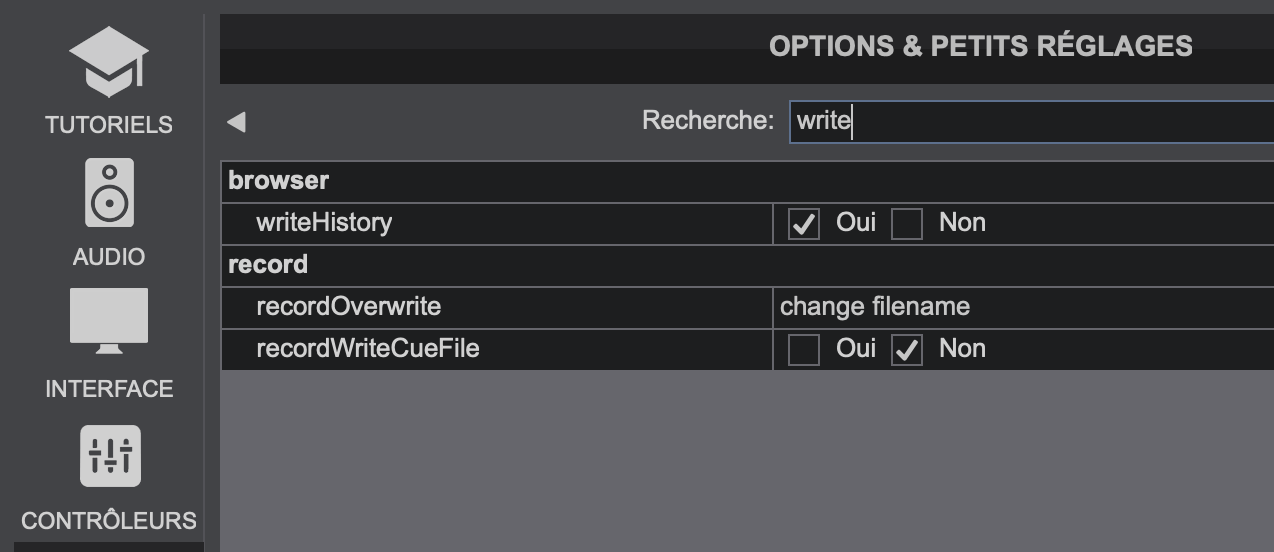Screen dimensions: 1274x552
Task: Select the writeHistory option row
Action: pos(324,223)
